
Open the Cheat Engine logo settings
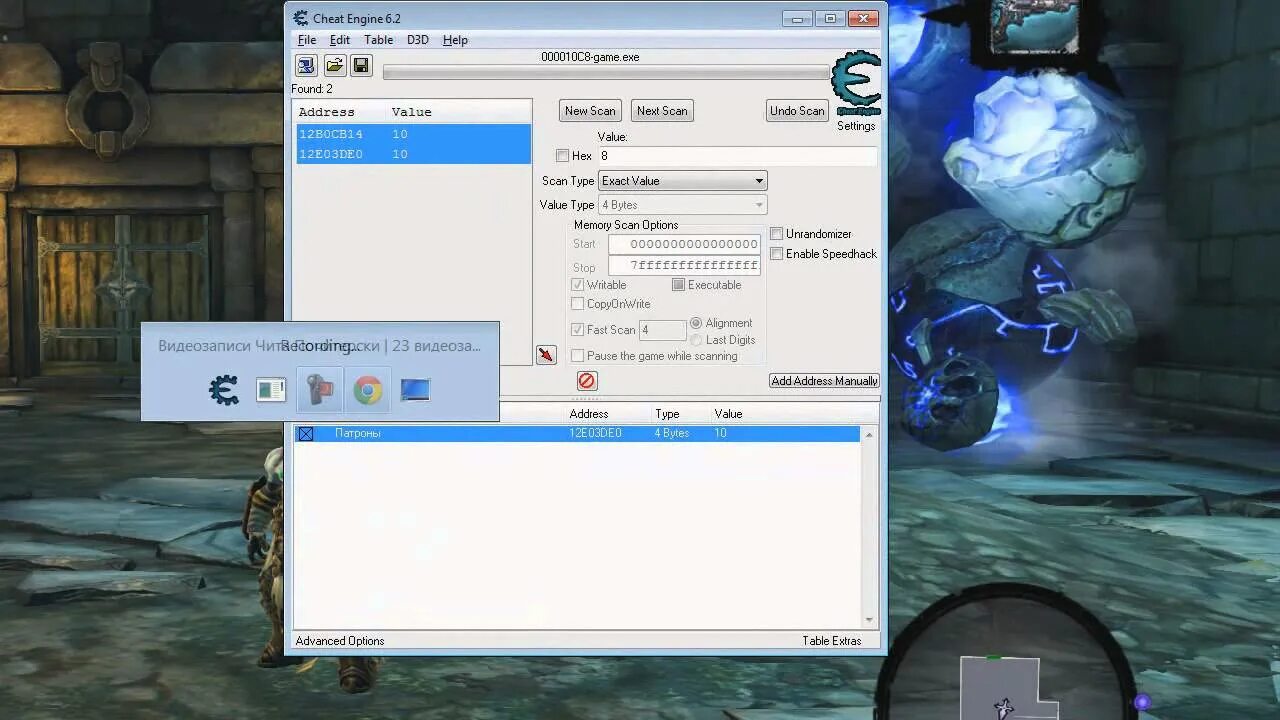point(856,84)
